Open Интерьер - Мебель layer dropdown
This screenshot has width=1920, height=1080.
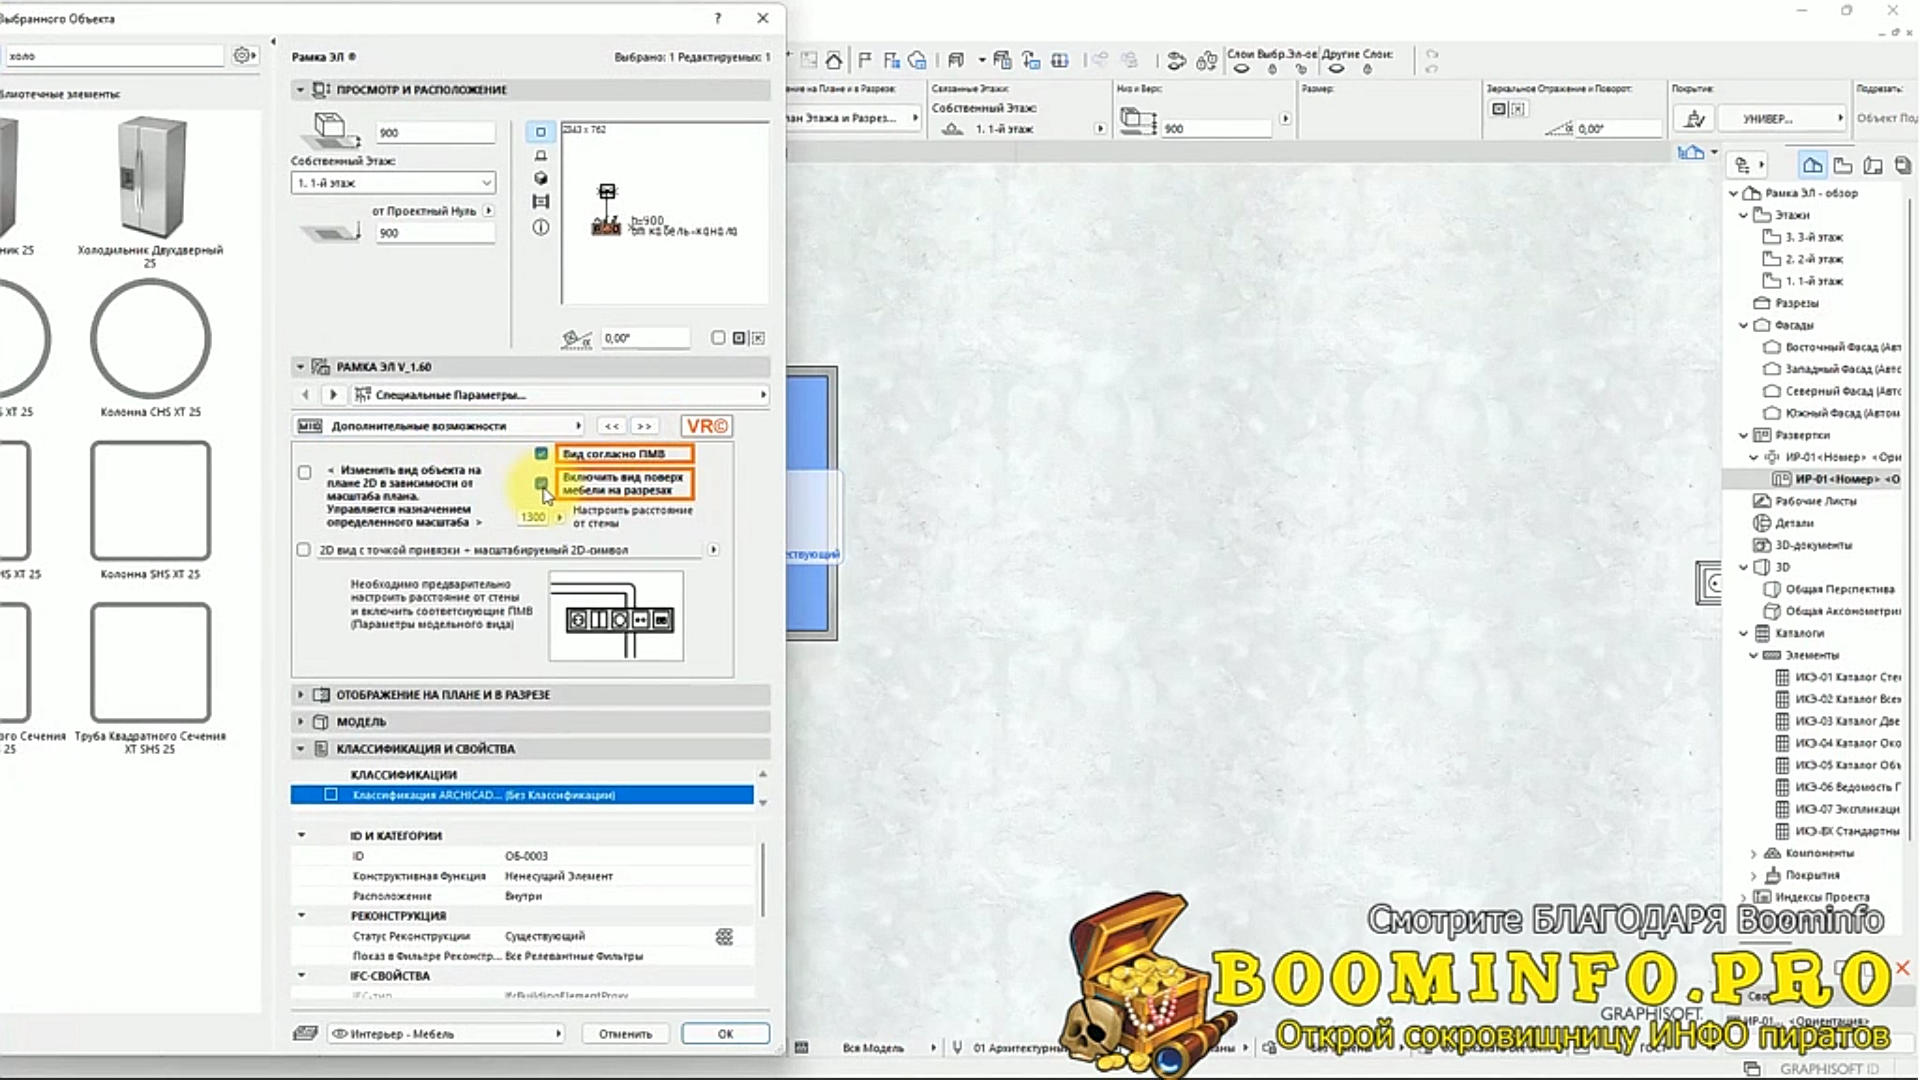(446, 1034)
